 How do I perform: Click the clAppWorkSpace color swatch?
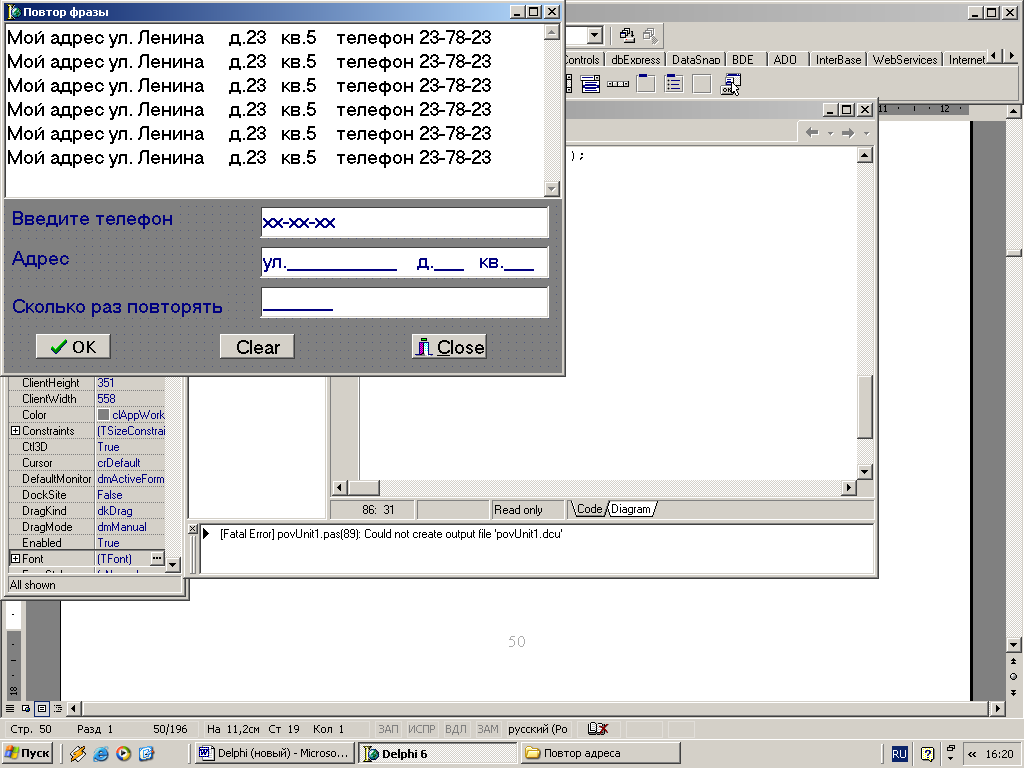point(103,415)
